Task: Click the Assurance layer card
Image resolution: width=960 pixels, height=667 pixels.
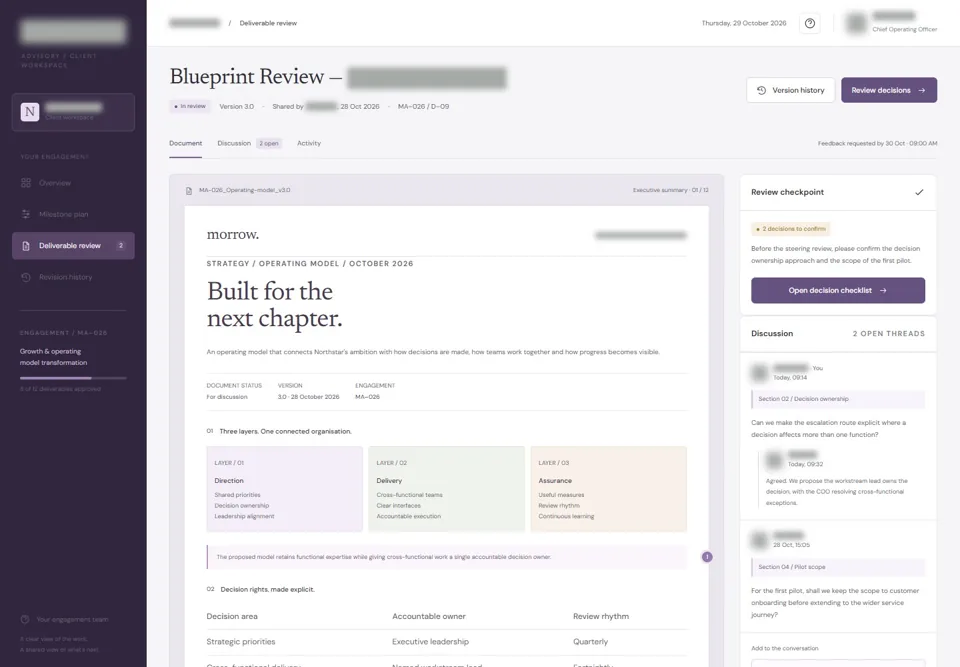Action: tap(609, 489)
